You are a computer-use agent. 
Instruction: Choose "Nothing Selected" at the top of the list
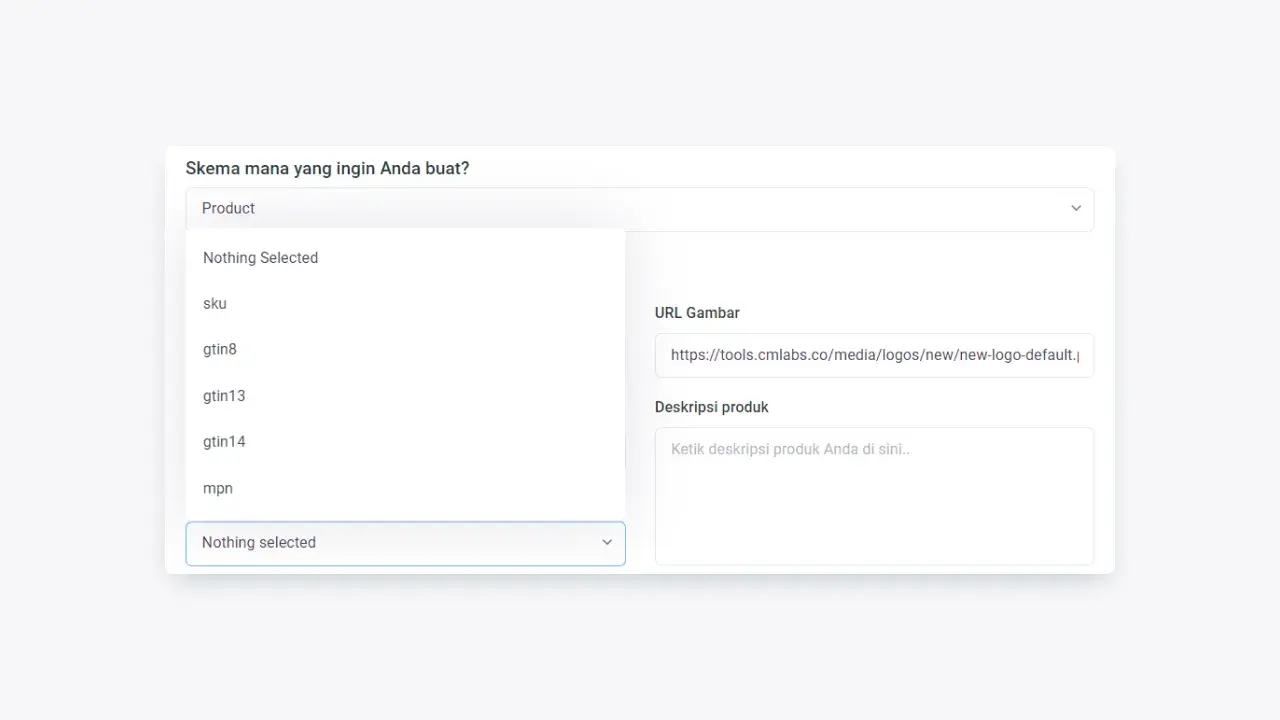coord(260,257)
